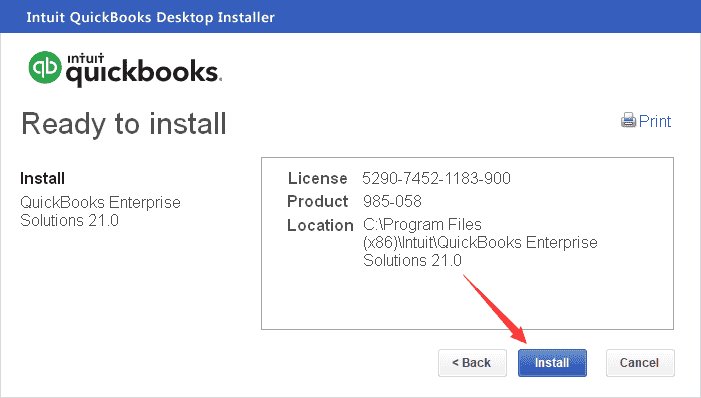Cancel the QuickBooks installation
The height and width of the screenshot is (398, 701).
pos(640,363)
